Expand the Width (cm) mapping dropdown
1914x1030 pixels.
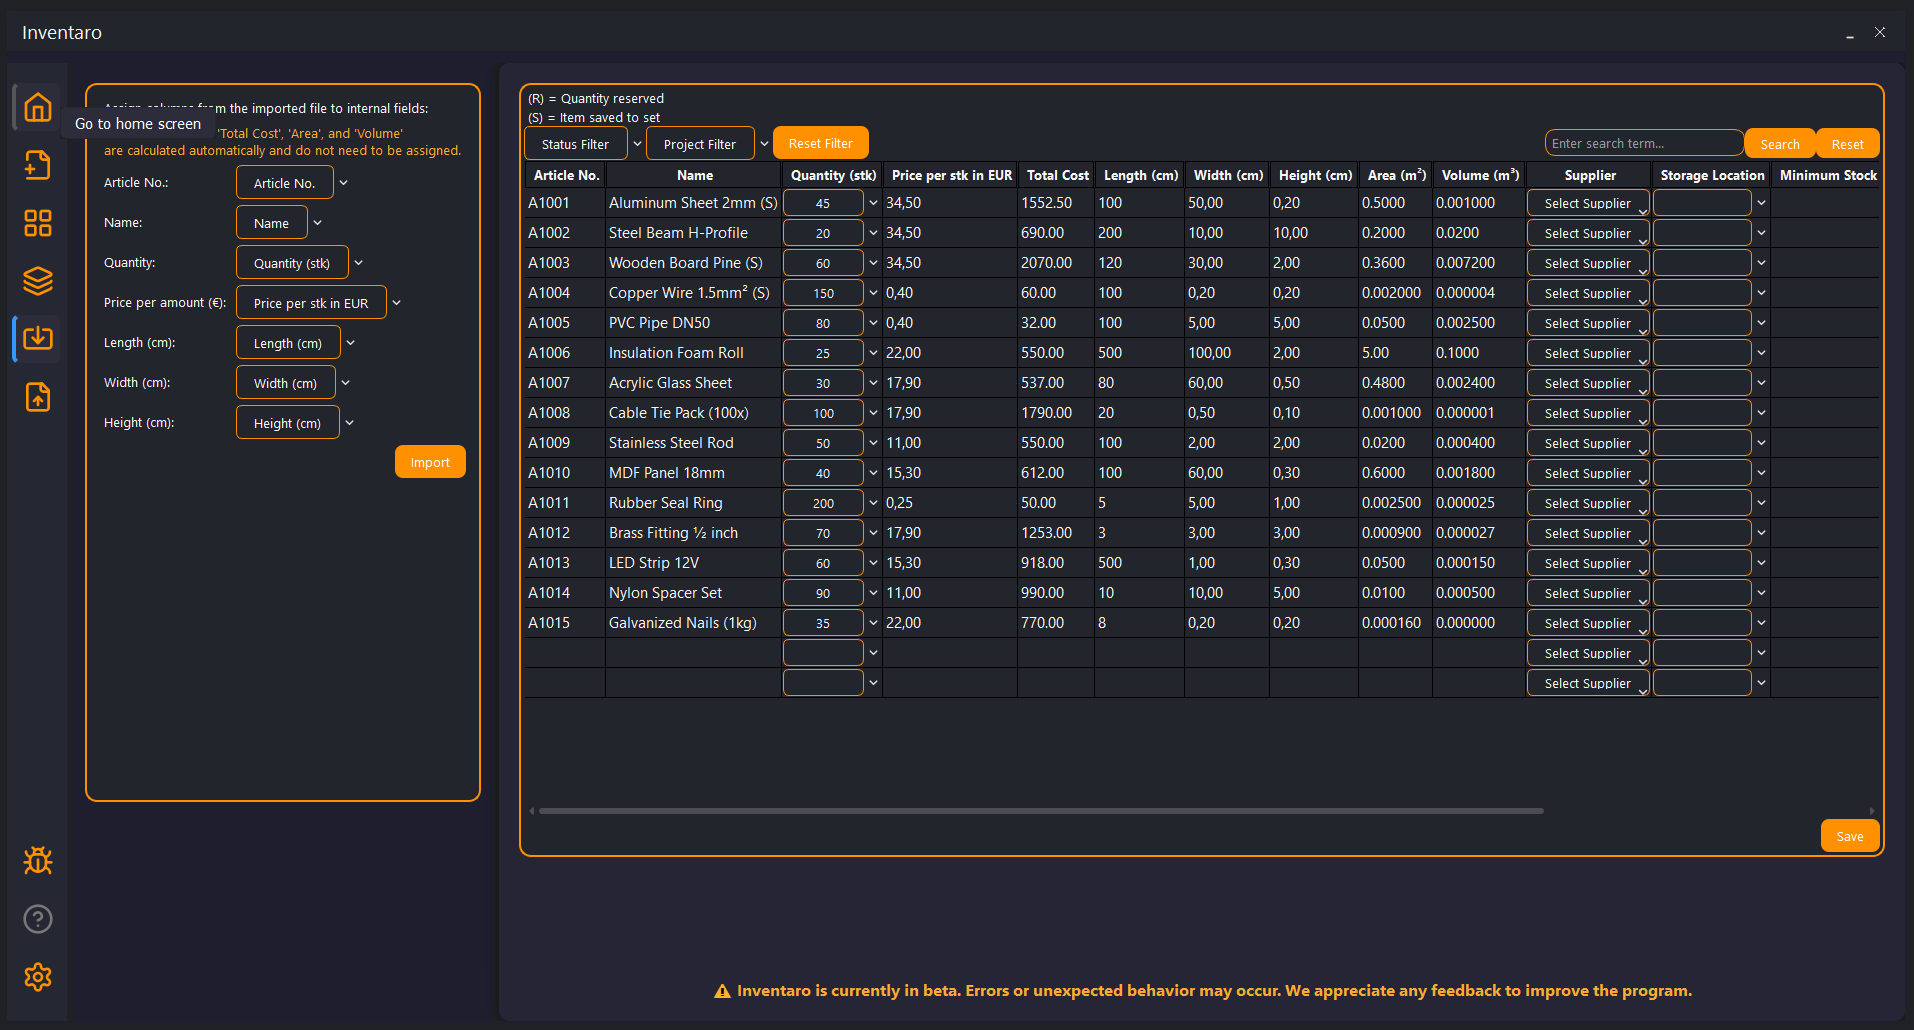click(345, 383)
